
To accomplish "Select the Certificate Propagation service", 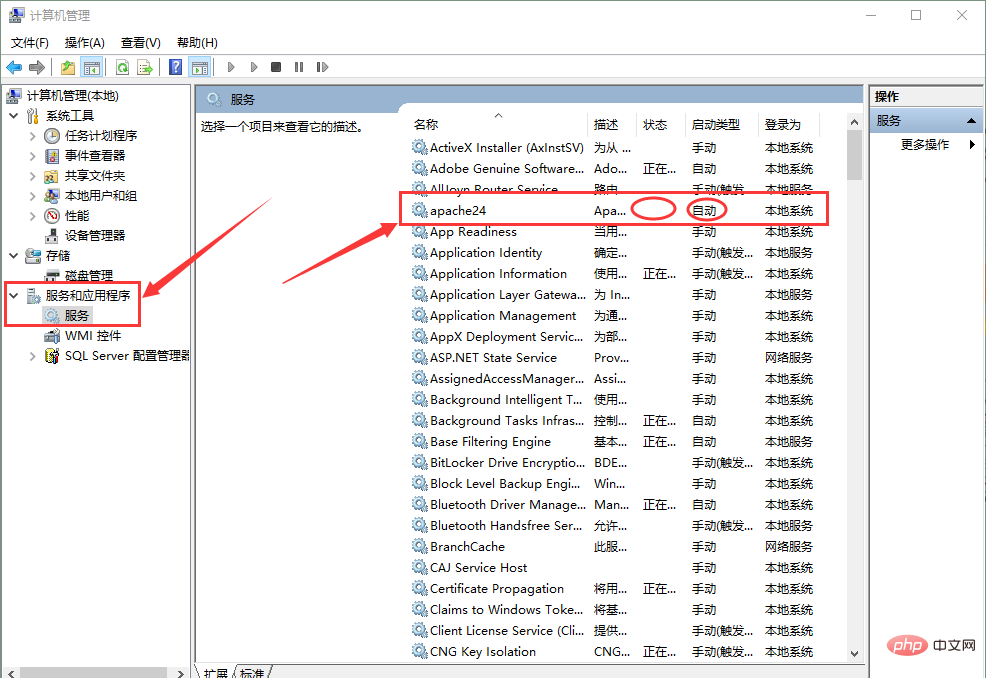I will coord(613,589).
